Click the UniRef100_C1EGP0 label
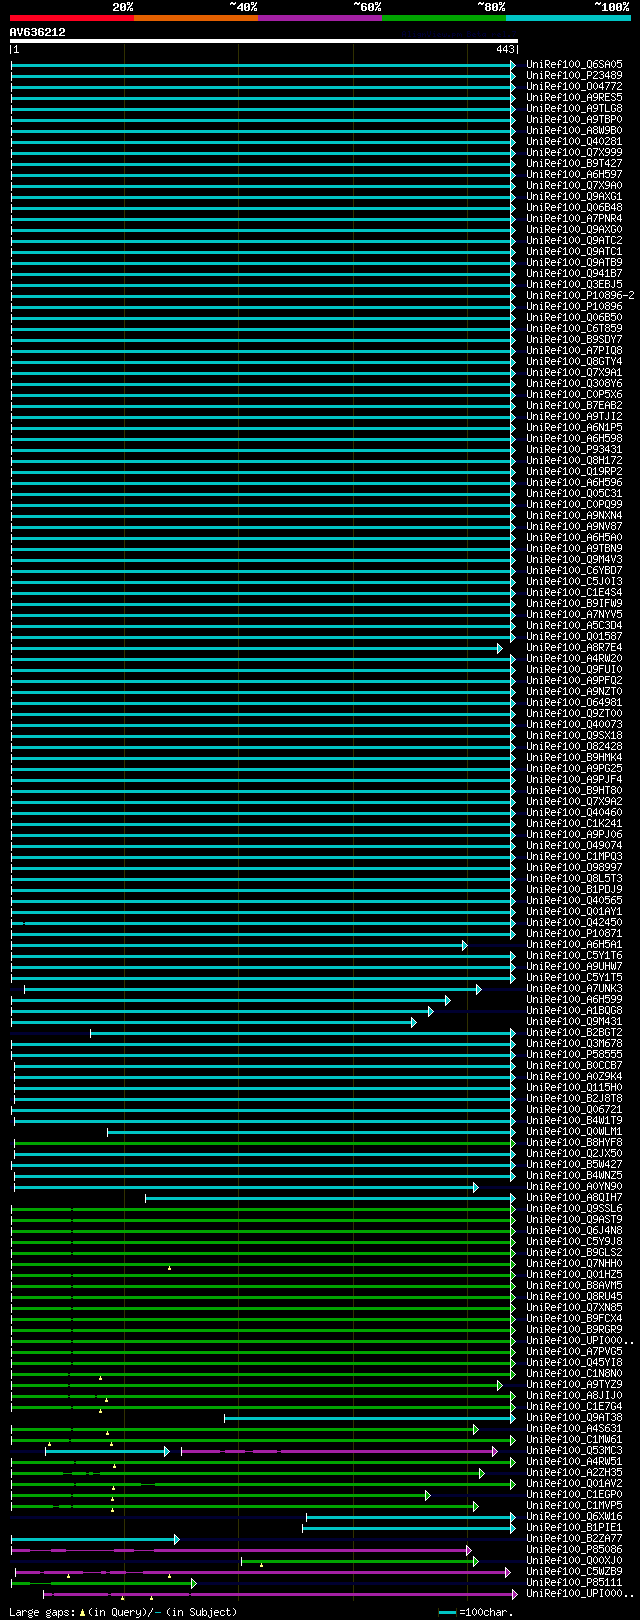640x1620 pixels. tap(574, 1495)
